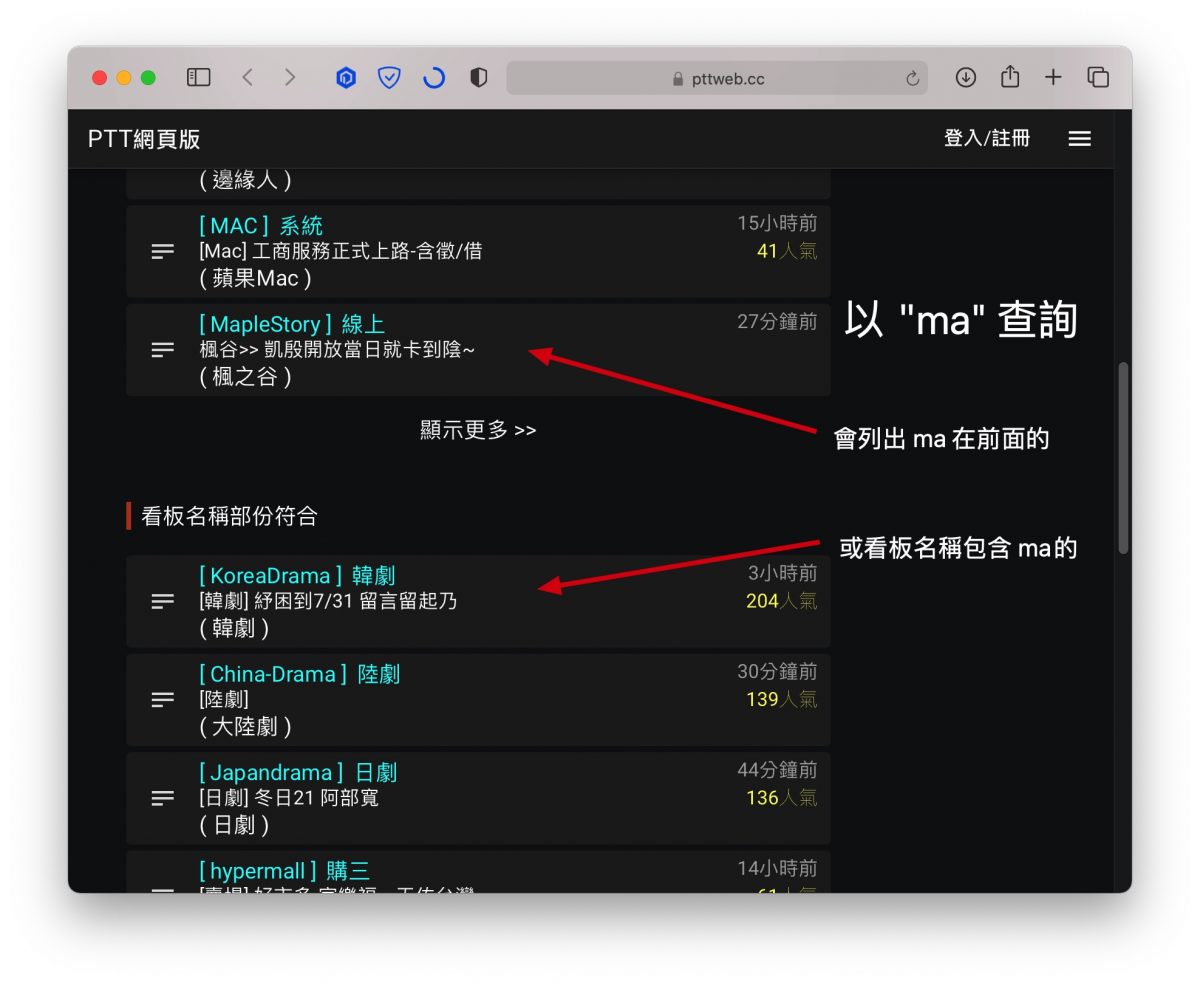The image size is (1200, 983).
Task: Reload the page via address bar icon
Action: (x=912, y=78)
